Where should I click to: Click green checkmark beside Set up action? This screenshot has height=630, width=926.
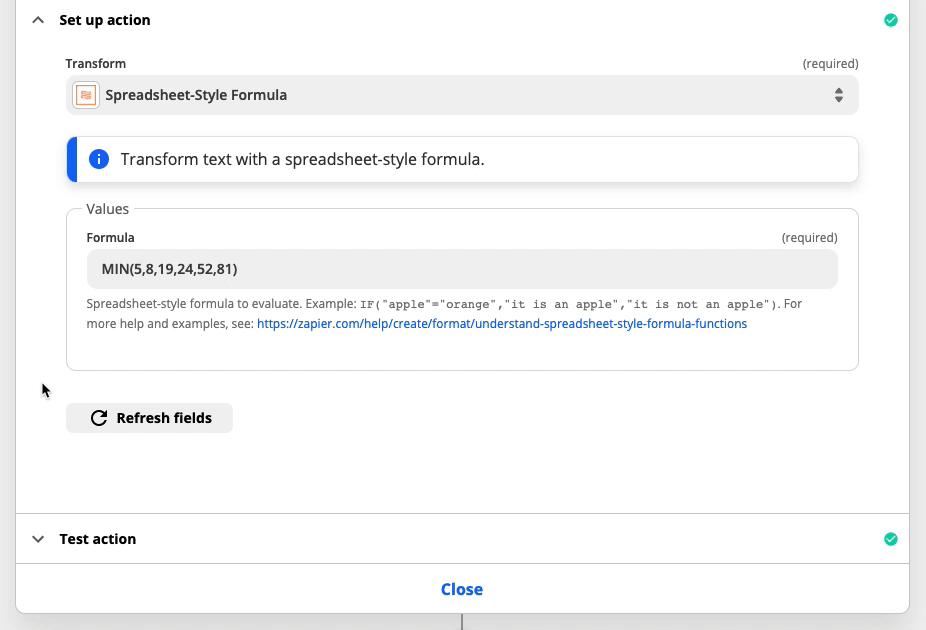tap(891, 20)
